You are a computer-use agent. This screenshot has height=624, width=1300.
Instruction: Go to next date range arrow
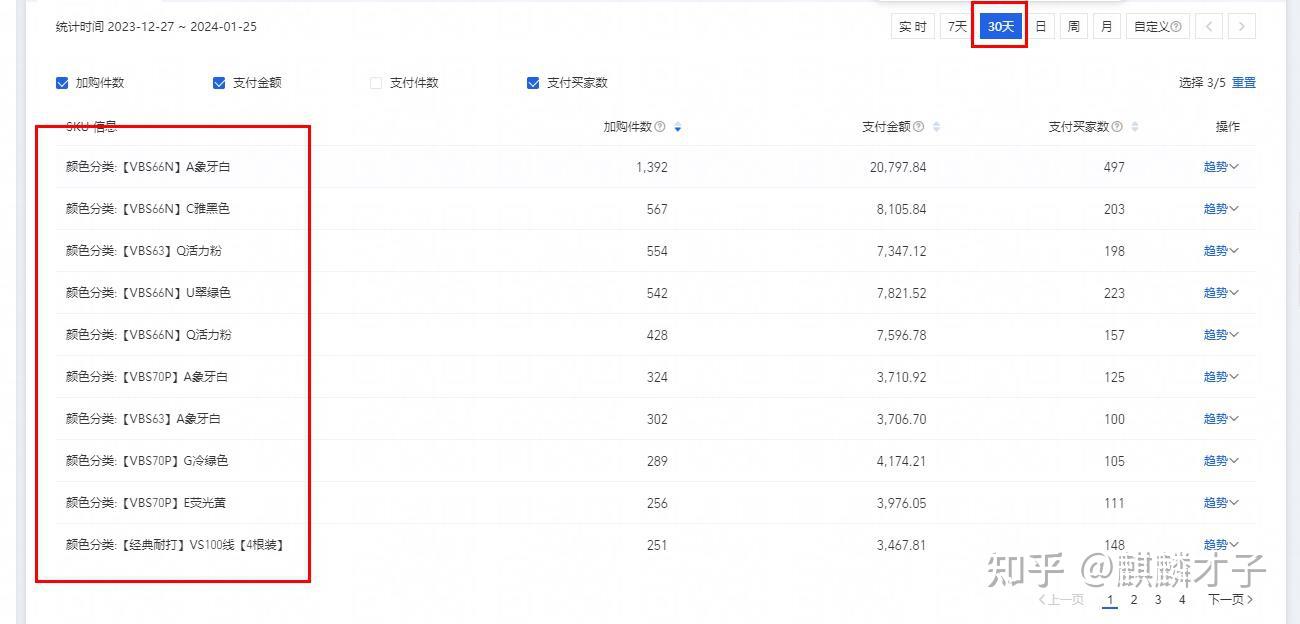click(1242, 27)
